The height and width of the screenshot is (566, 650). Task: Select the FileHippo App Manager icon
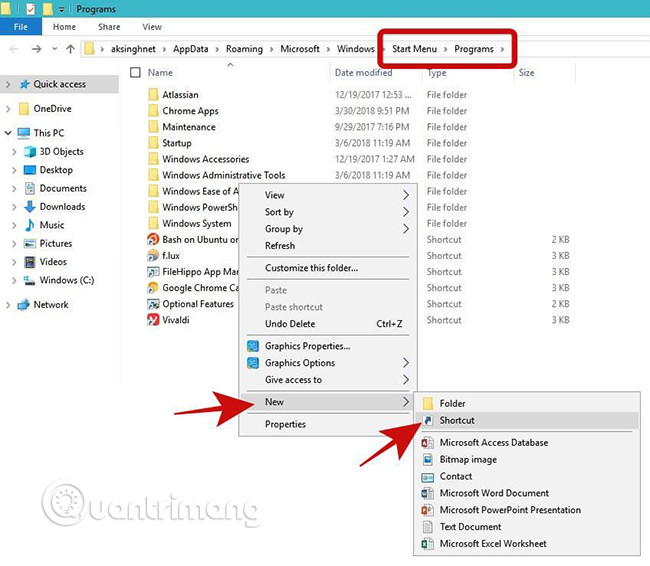153,272
